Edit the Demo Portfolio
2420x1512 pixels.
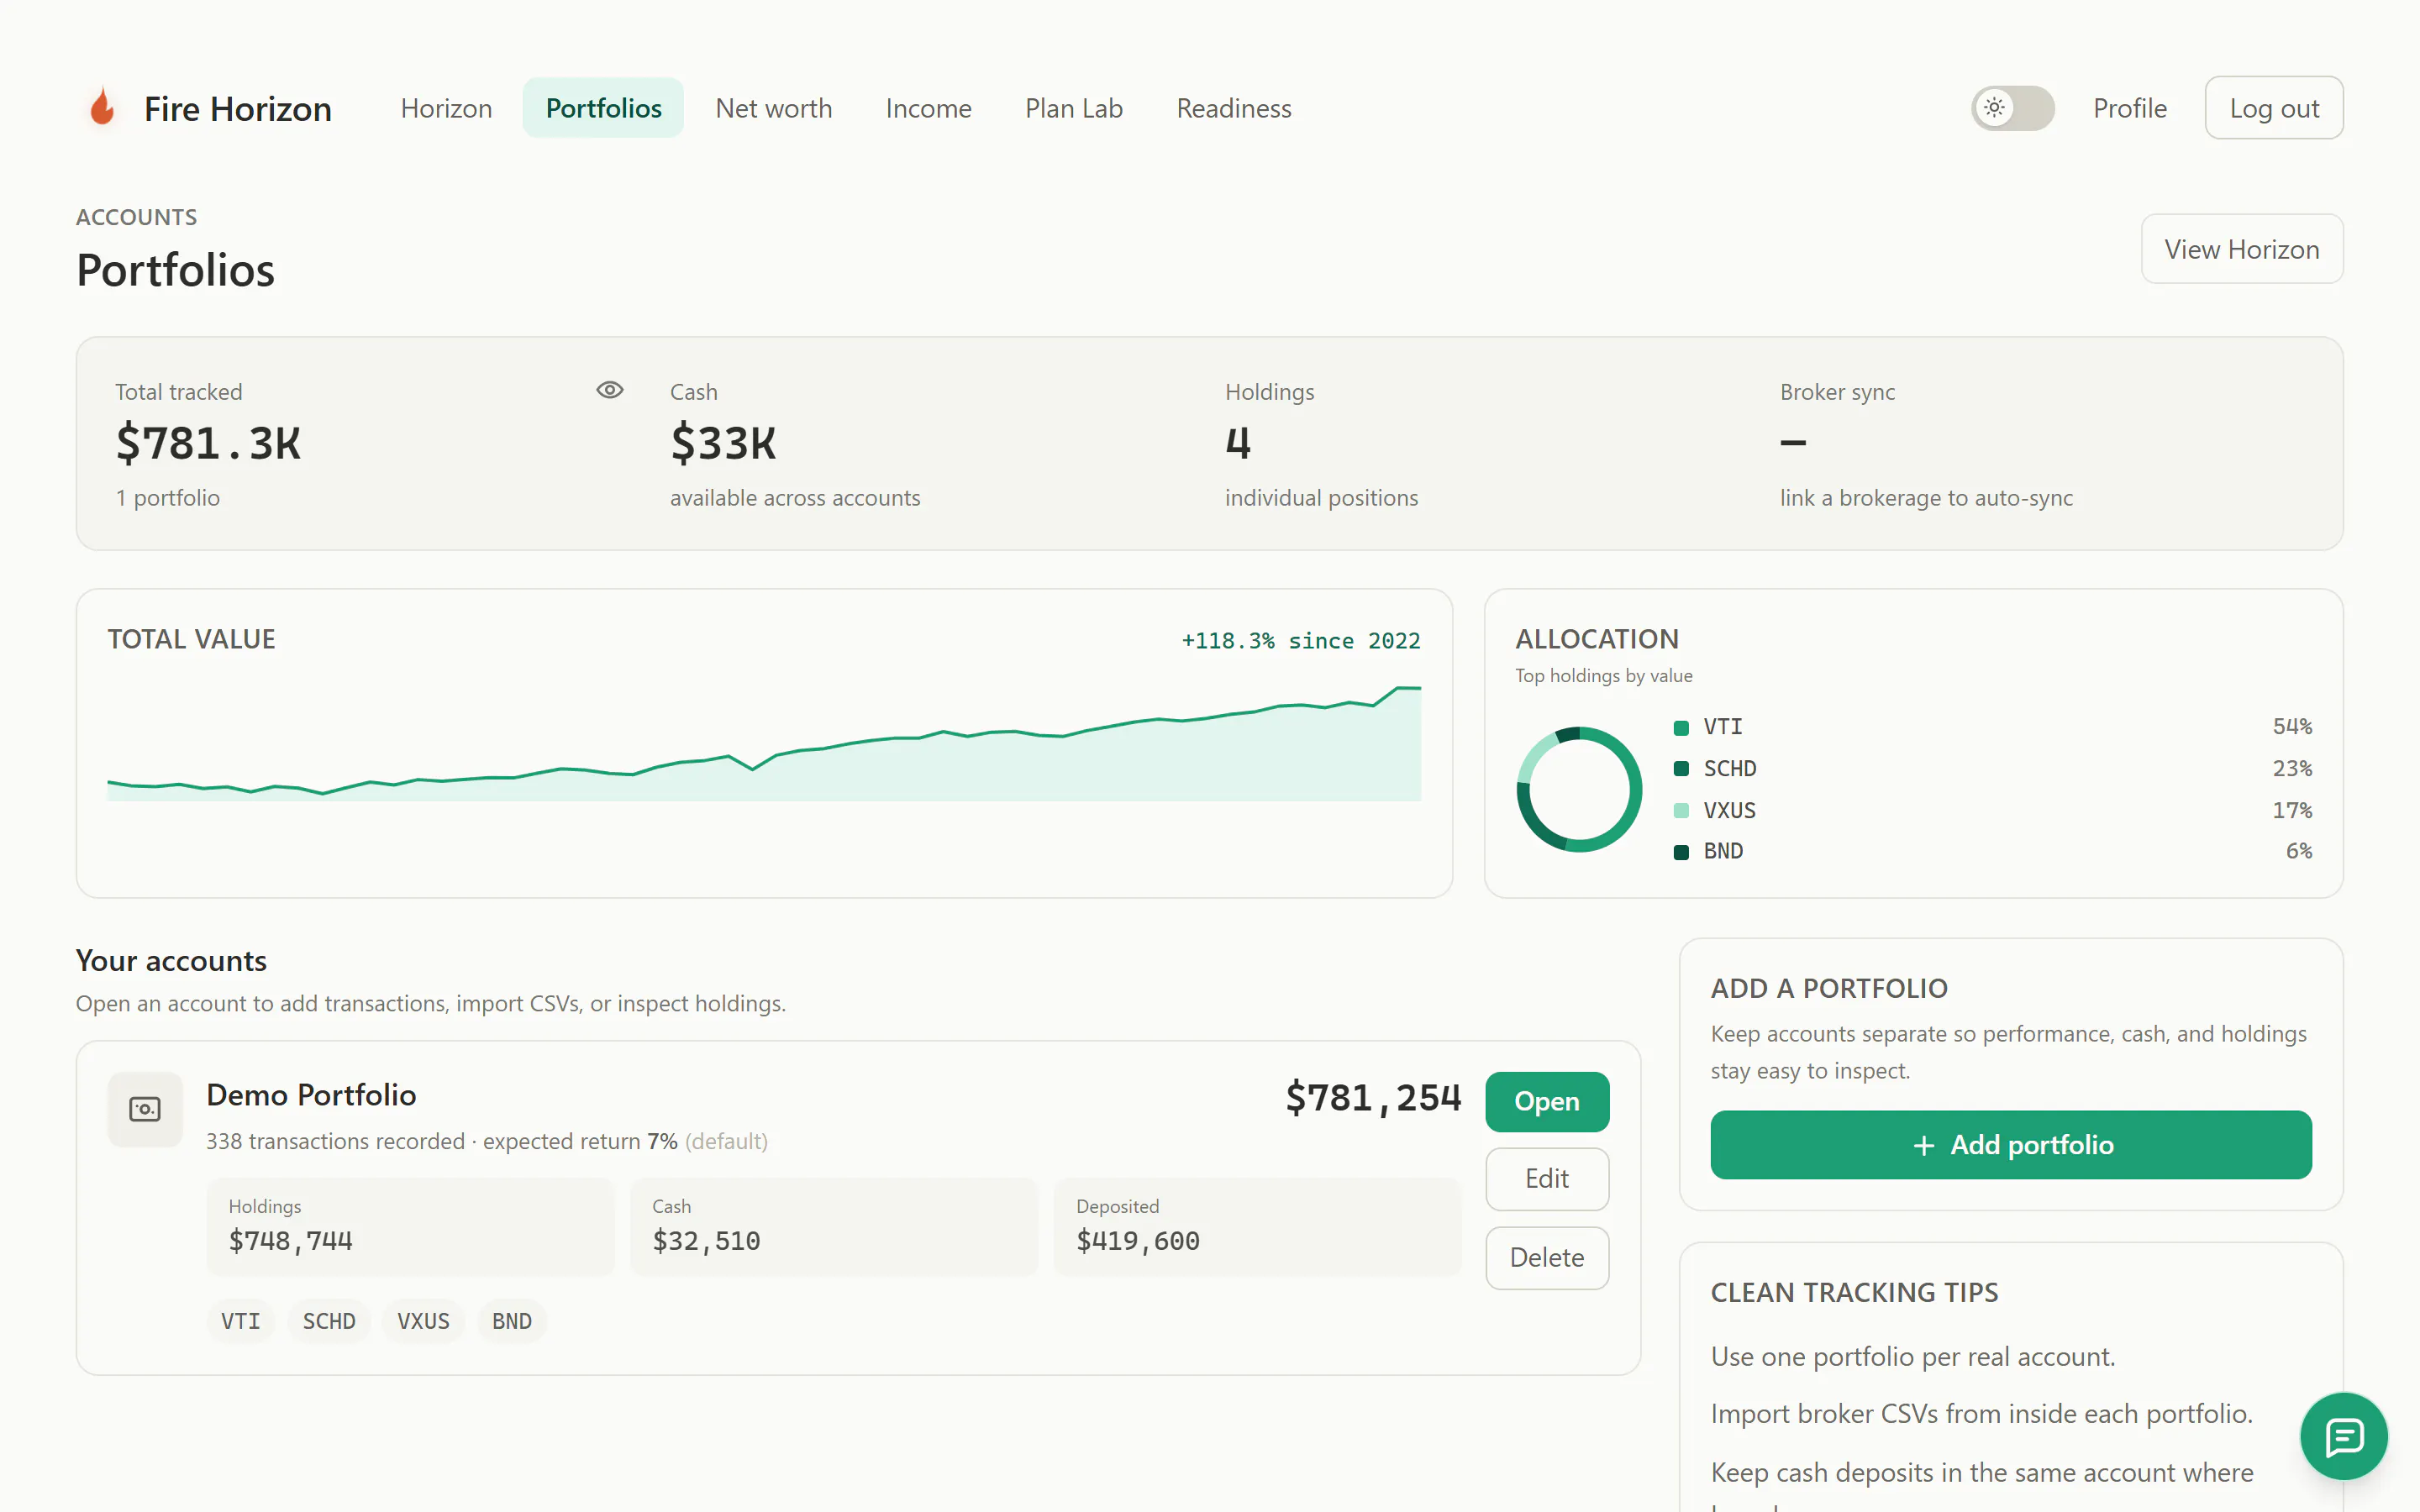point(1547,1179)
